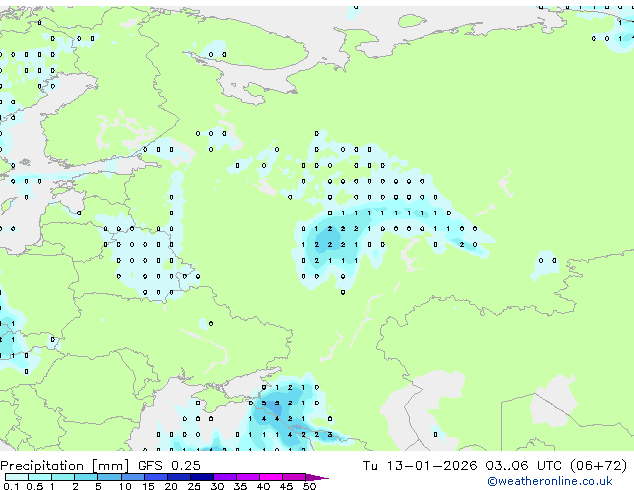Click the legend label '0.1'
The image size is (634, 490).
click(x=11, y=486)
